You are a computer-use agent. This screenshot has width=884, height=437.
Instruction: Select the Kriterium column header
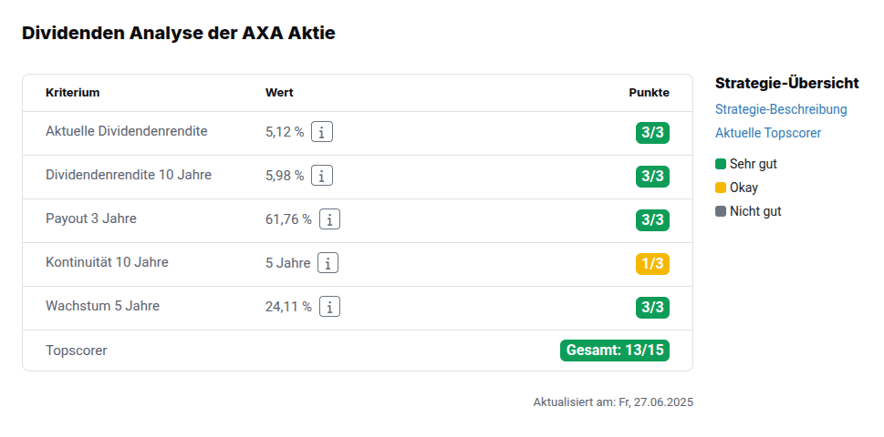(73, 92)
